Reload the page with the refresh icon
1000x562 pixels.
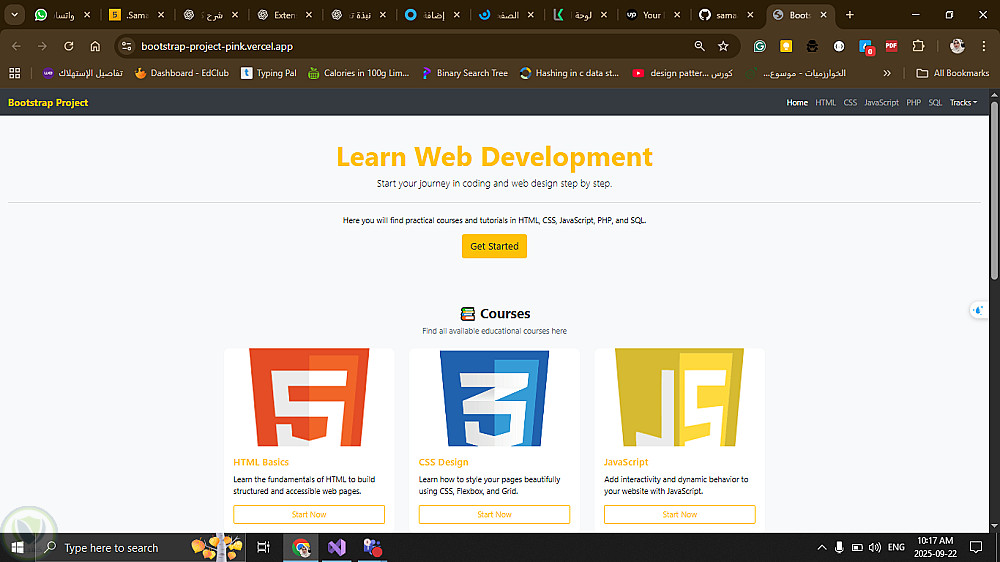(68, 46)
